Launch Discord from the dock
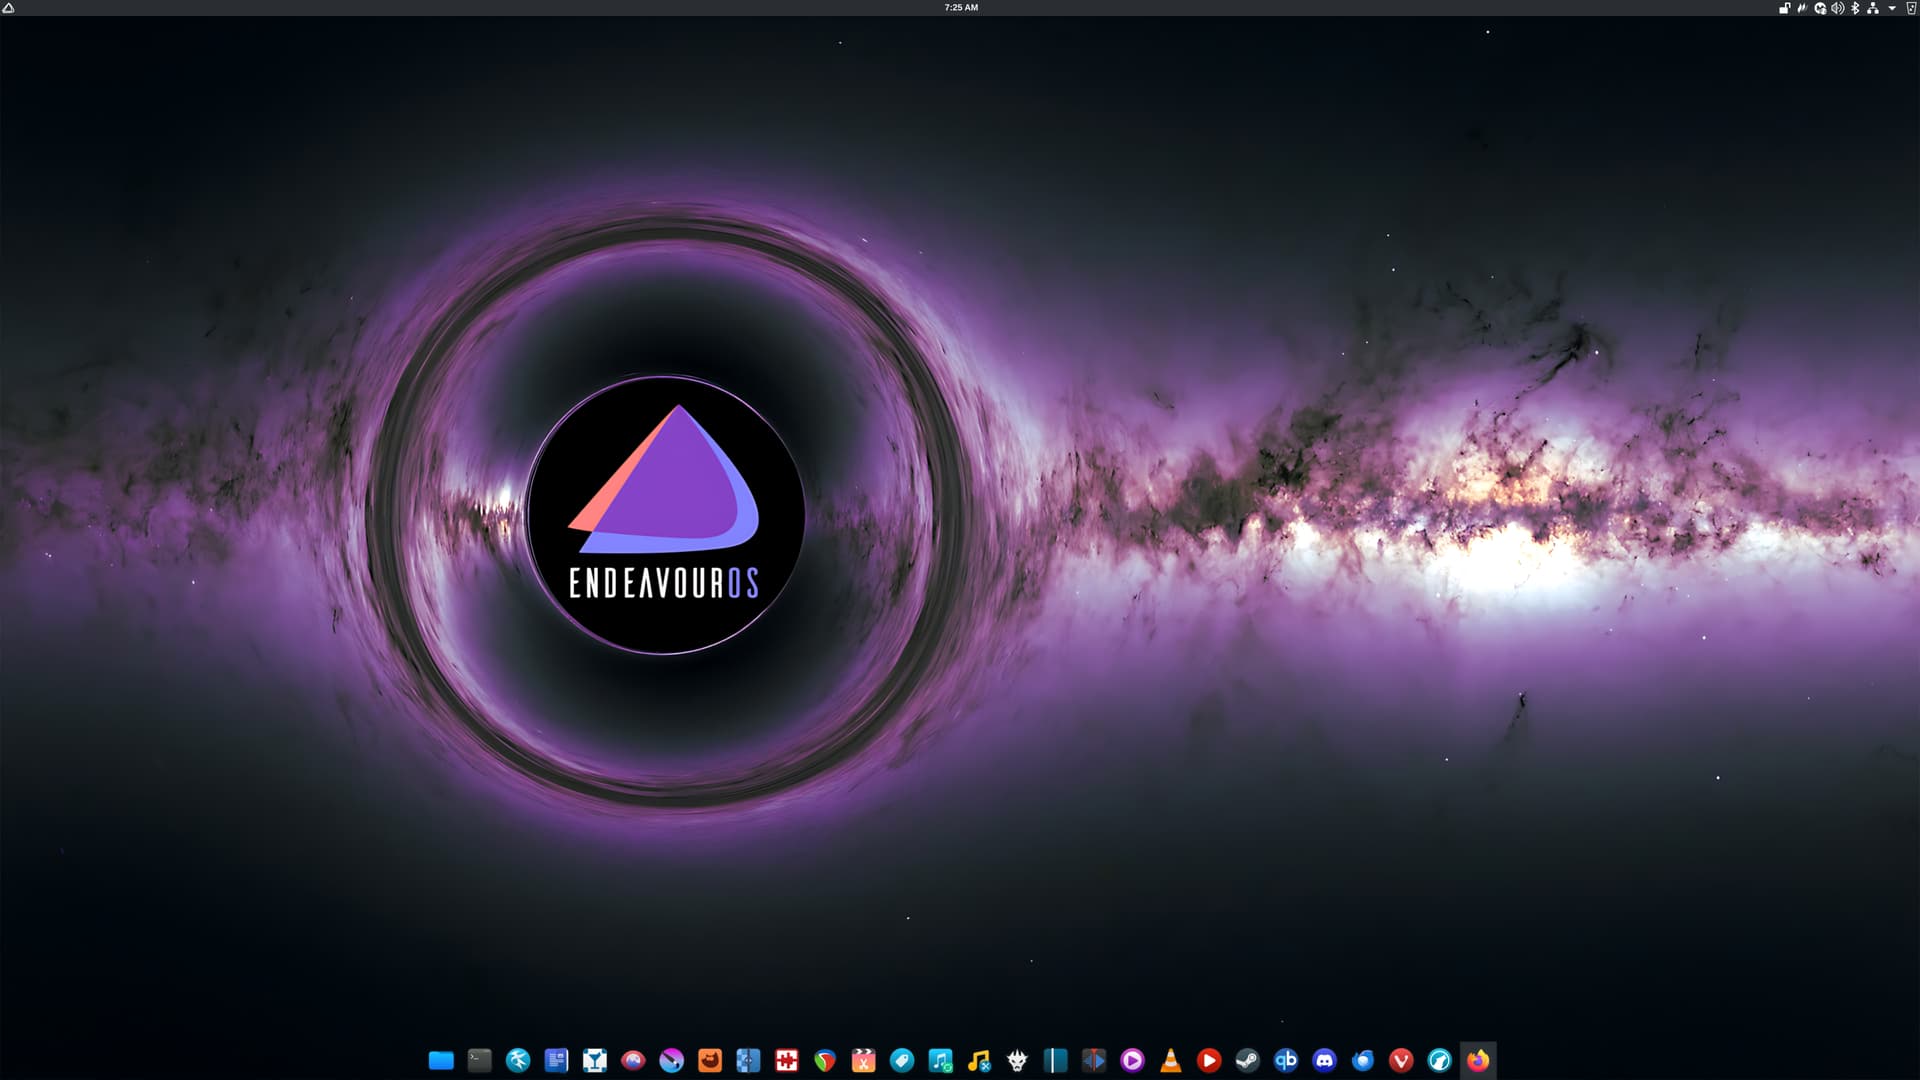This screenshot has width=1920, height=1080. coord(1324,1060)
